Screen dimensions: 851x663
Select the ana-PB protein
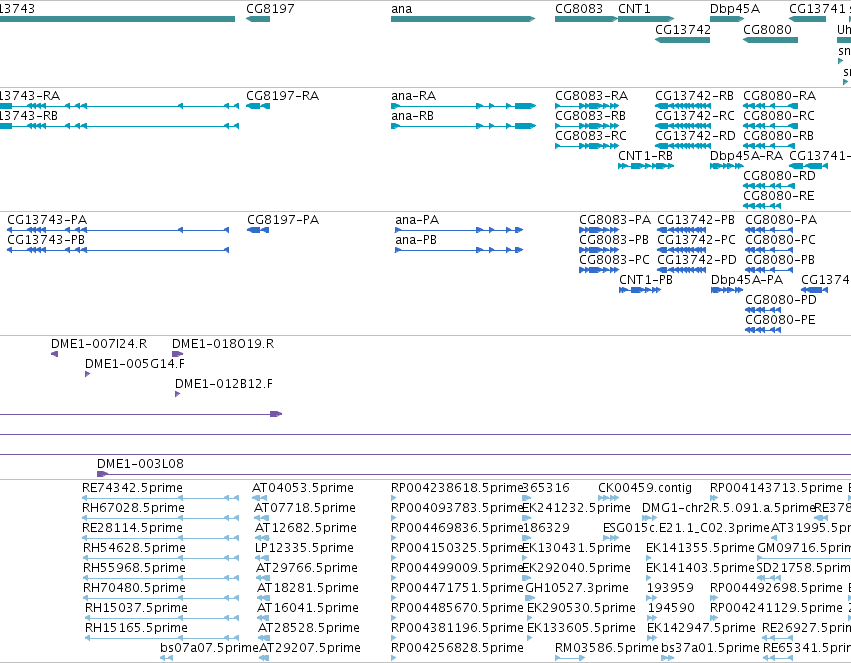(x=459, y=250)
